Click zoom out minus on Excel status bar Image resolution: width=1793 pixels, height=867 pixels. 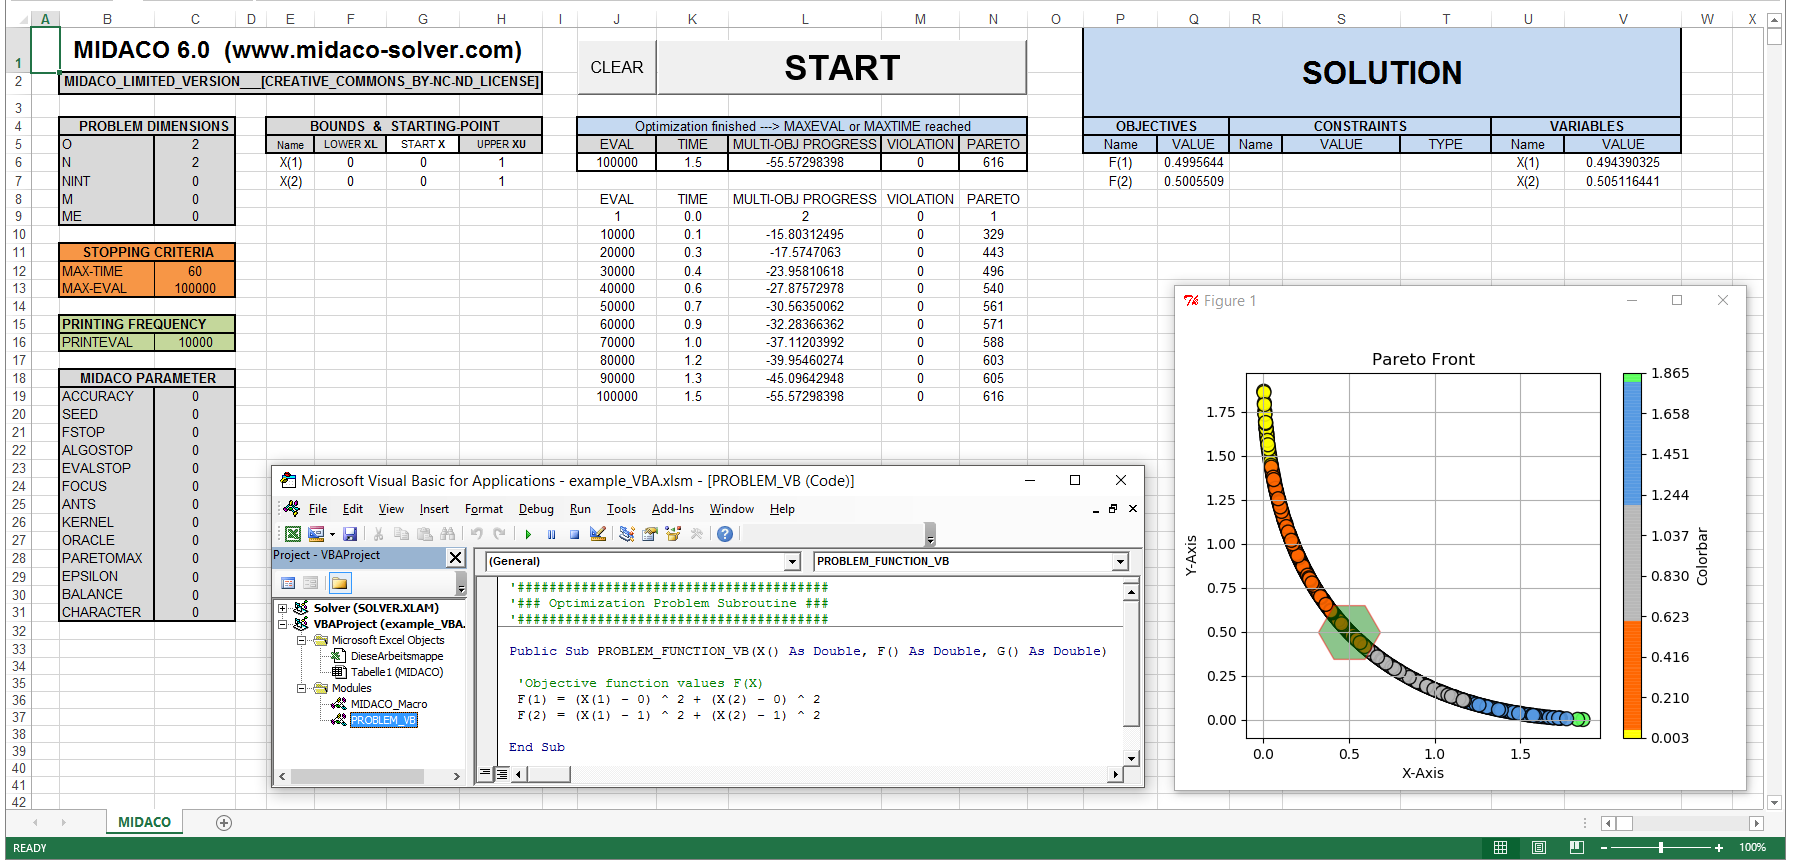[x=1604, y=848]
